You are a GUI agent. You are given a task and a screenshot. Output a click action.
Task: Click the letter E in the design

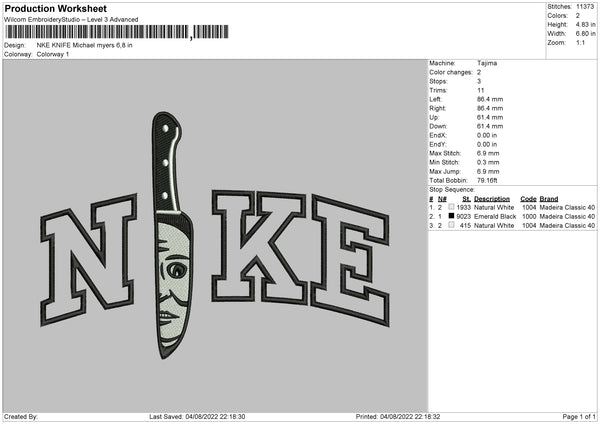pyautogui.click(x=350, y=260)
